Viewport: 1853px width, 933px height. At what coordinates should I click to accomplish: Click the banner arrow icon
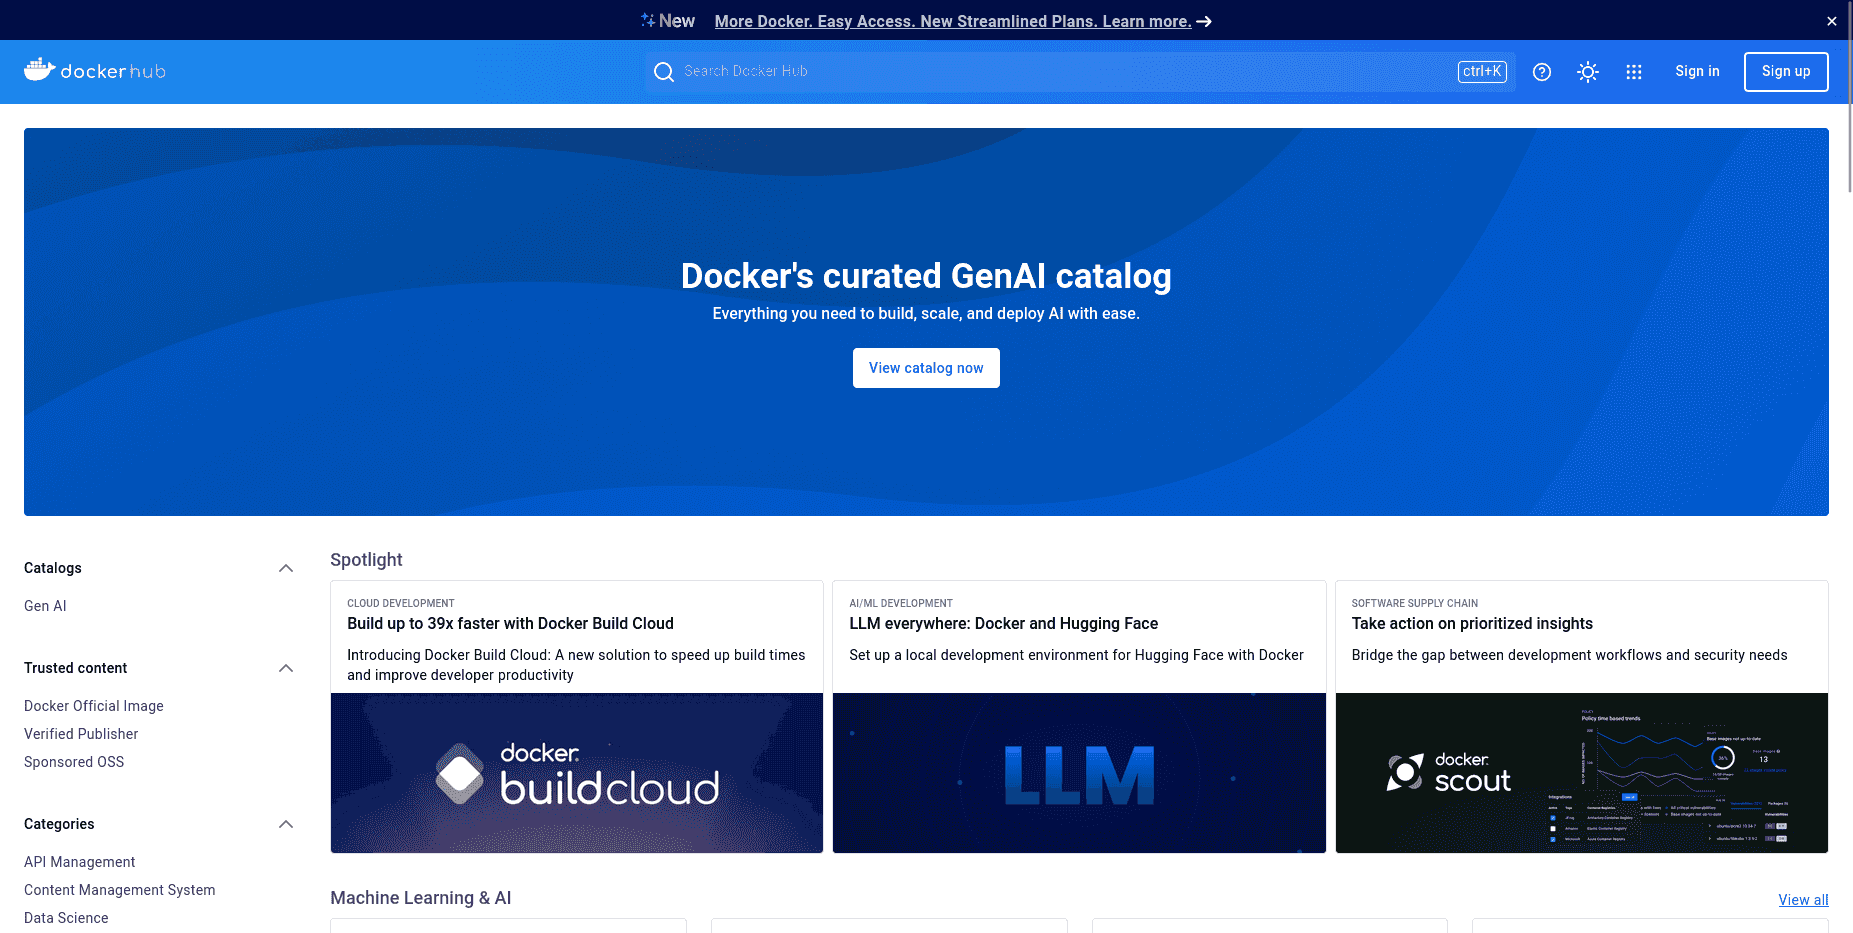click(1204, 21)
